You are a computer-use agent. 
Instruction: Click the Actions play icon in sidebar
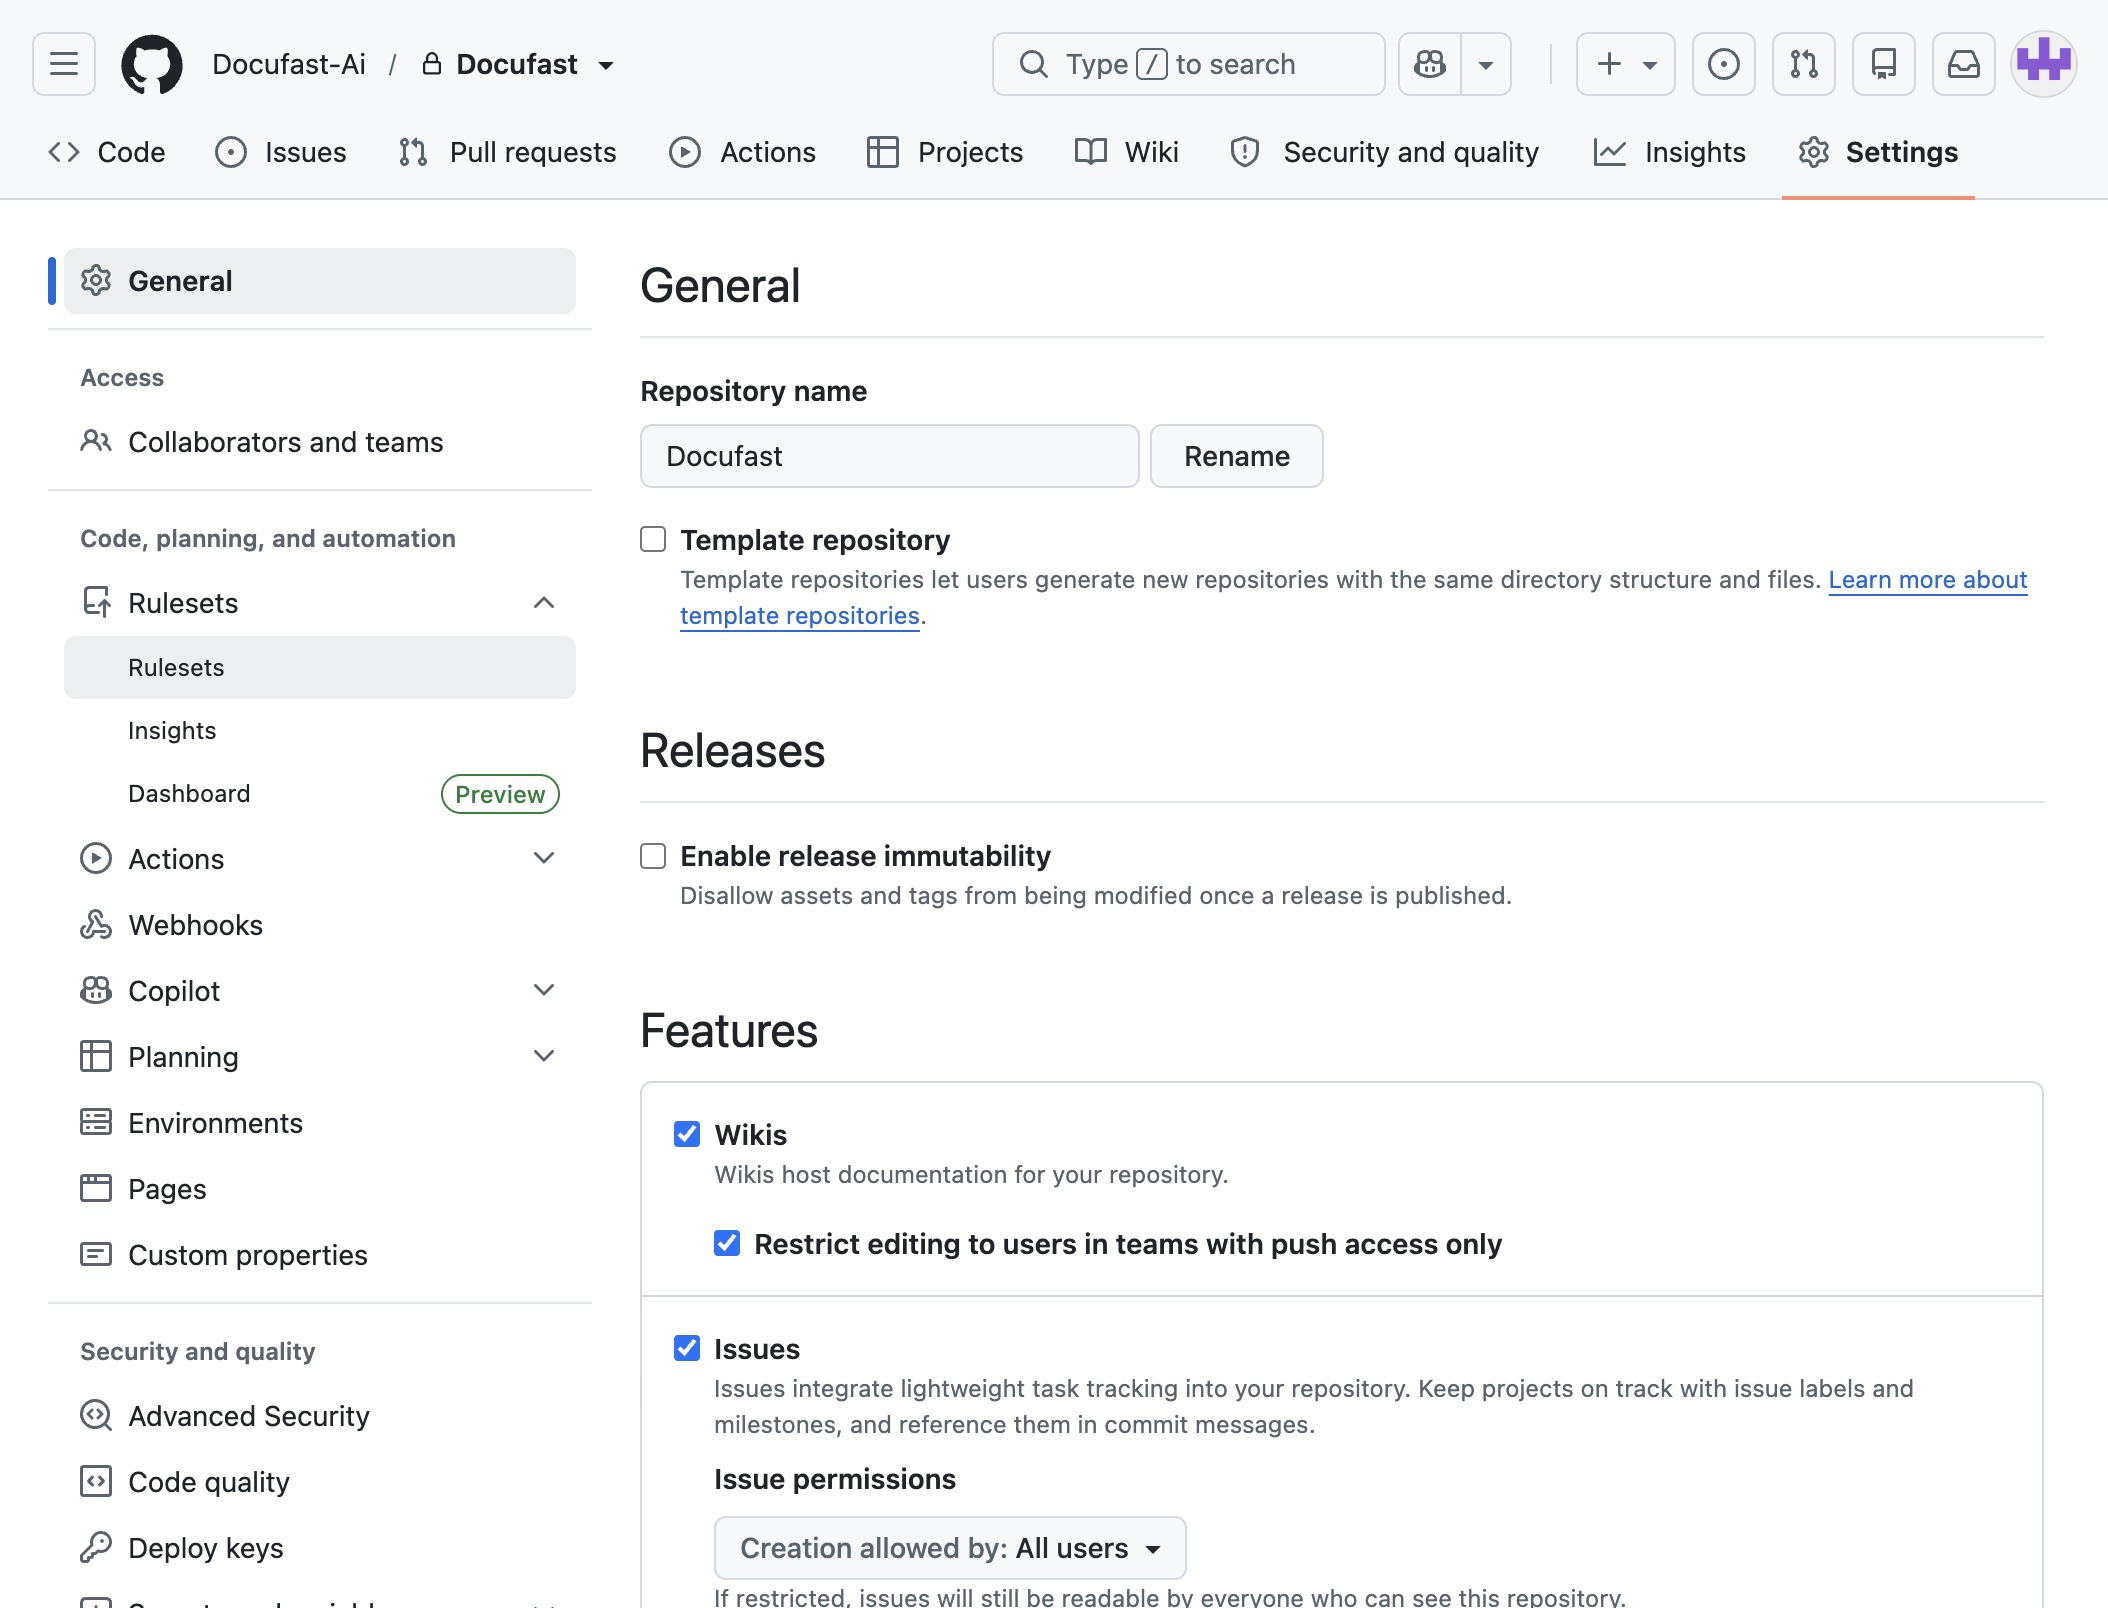(x=96, y=858)
